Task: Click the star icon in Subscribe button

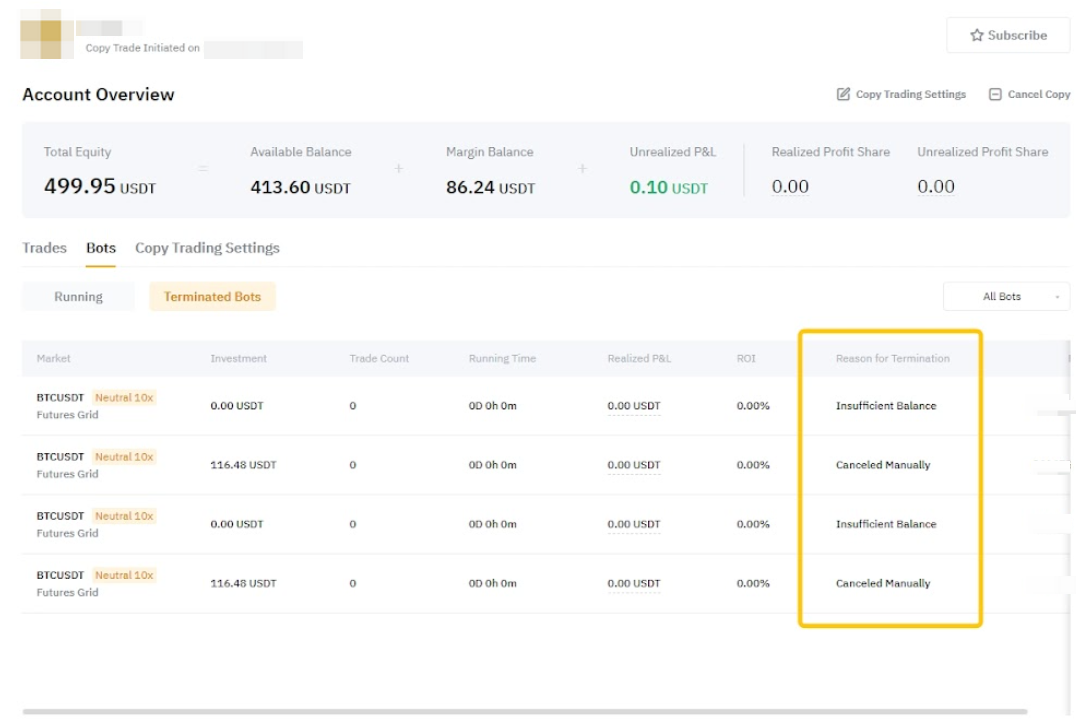Action: click(976, 35)
